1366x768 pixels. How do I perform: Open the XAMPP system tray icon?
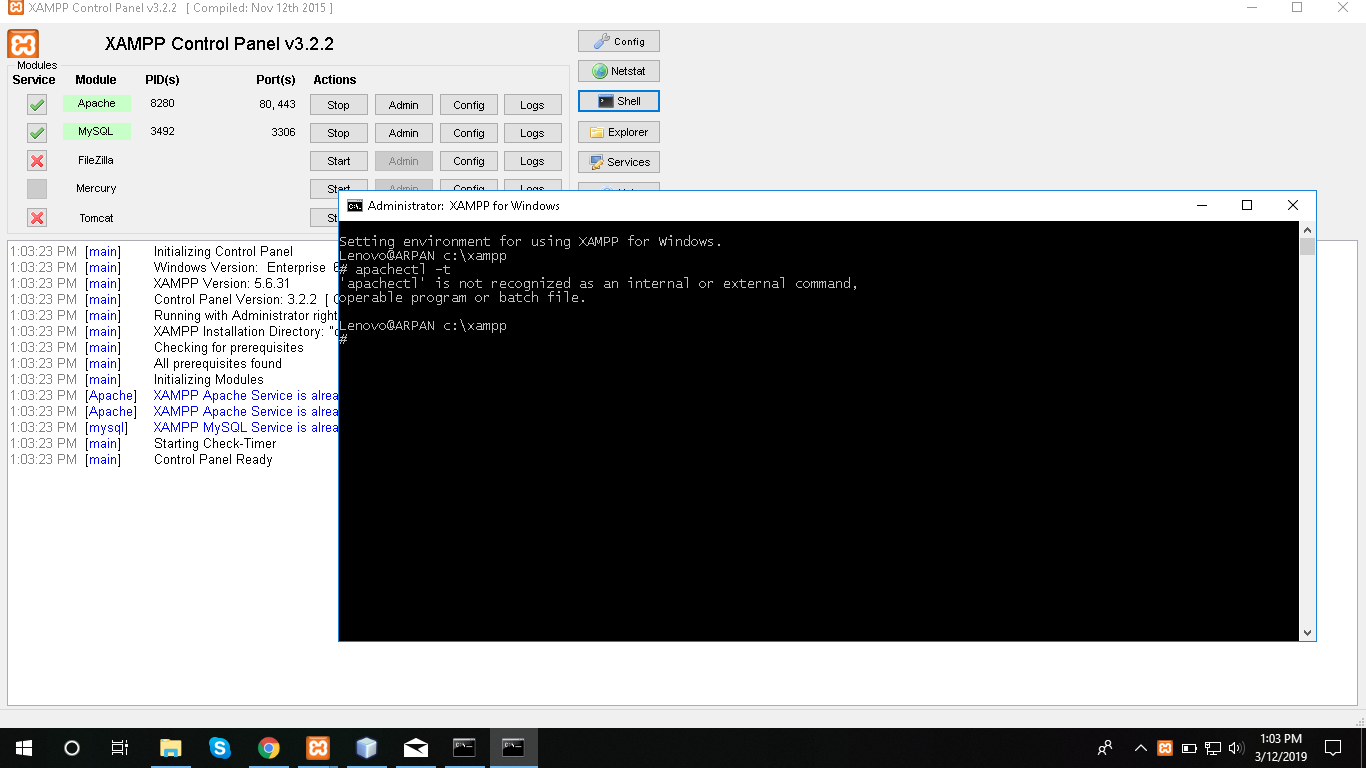click(x=1165, y=747)
